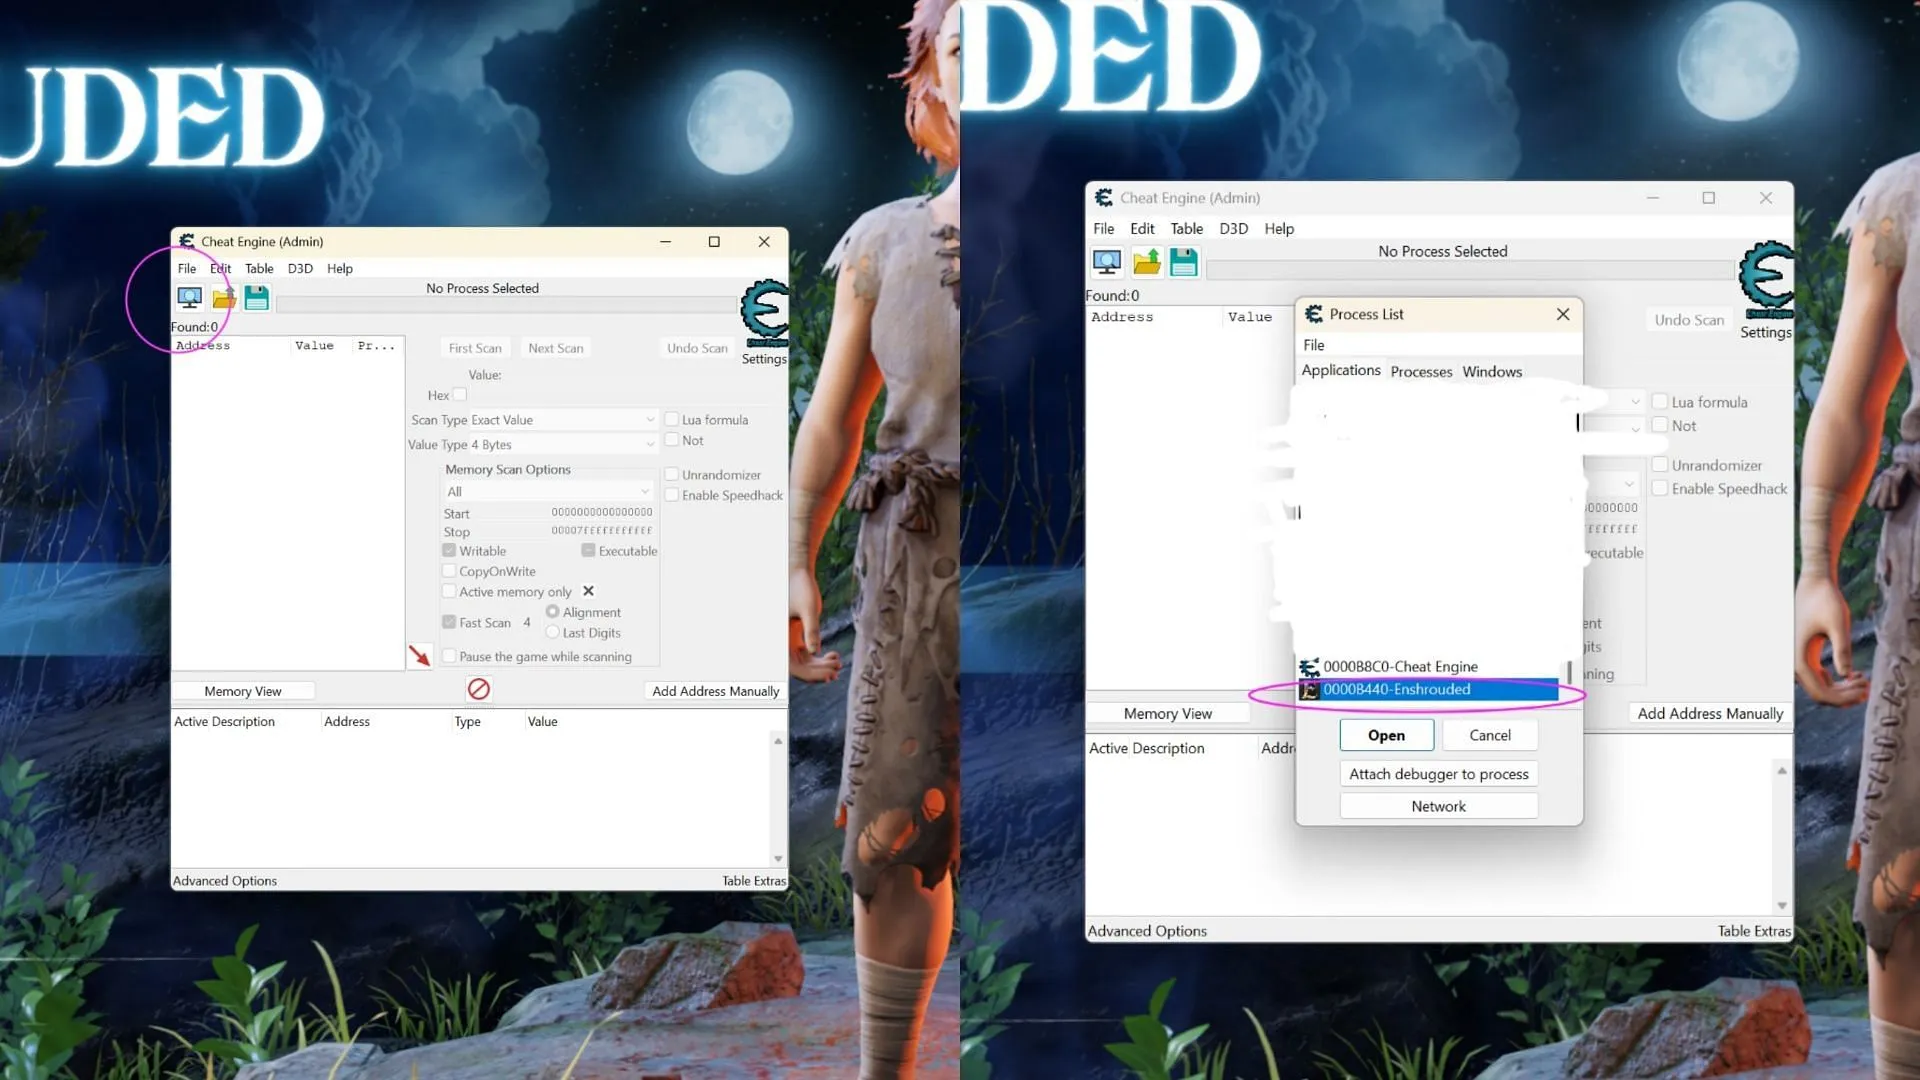The width and height of the screenshot is (1920, 1080).
Task: Switch to Applications tab in Process List
Action: pyautogui.click(x=1341, y=370)
